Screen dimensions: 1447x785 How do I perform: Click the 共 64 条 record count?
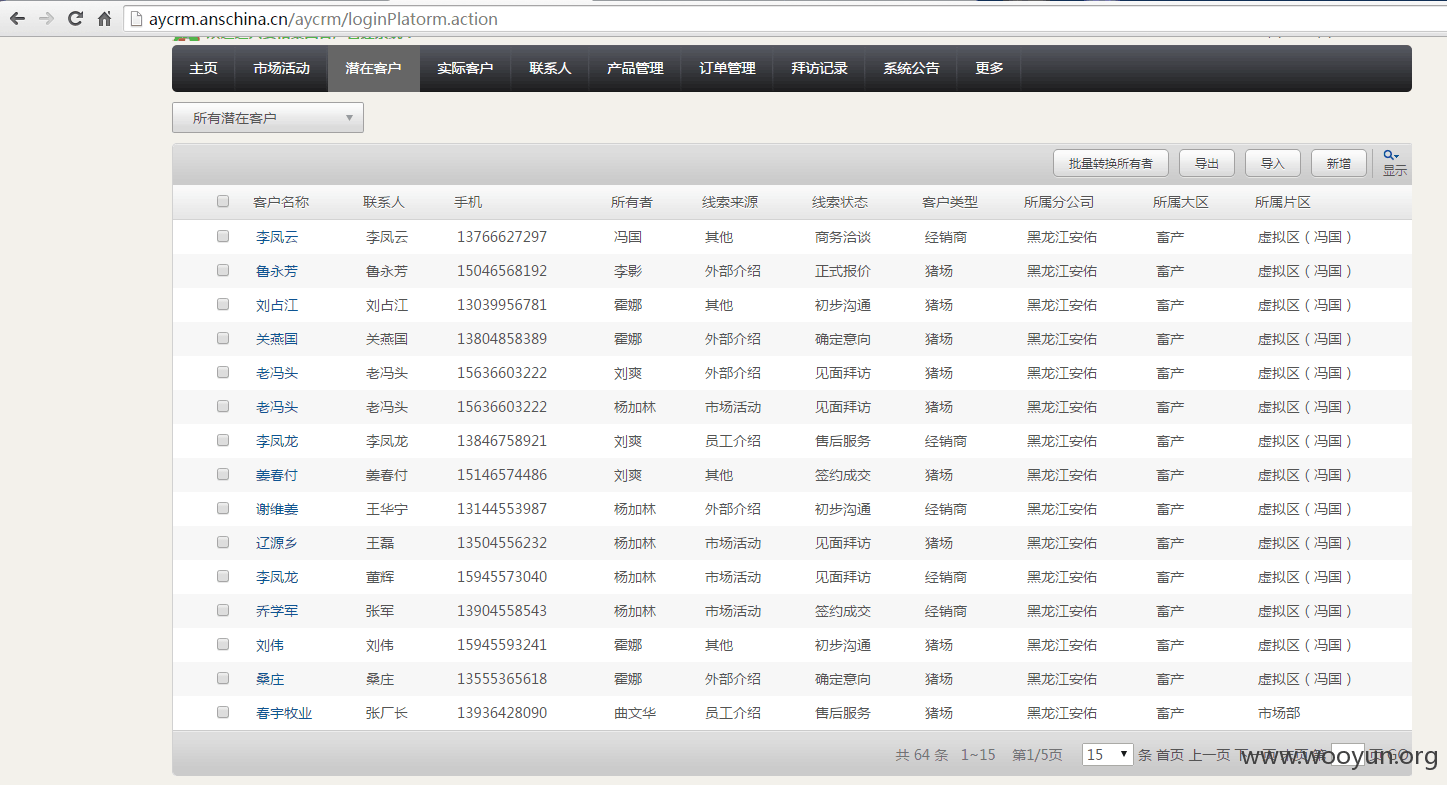921,755
